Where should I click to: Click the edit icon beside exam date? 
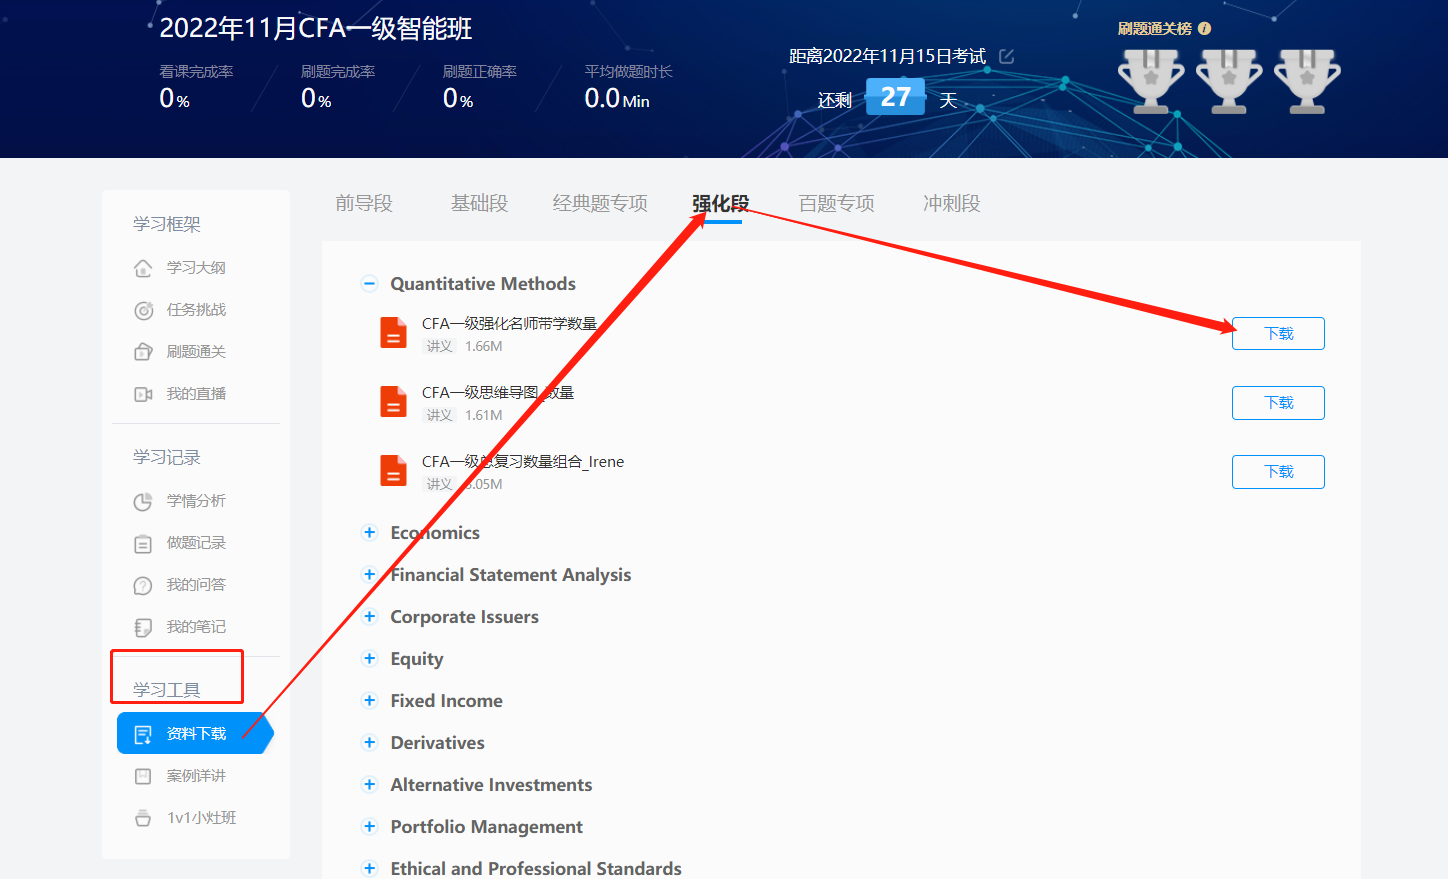coord(1007,56)
